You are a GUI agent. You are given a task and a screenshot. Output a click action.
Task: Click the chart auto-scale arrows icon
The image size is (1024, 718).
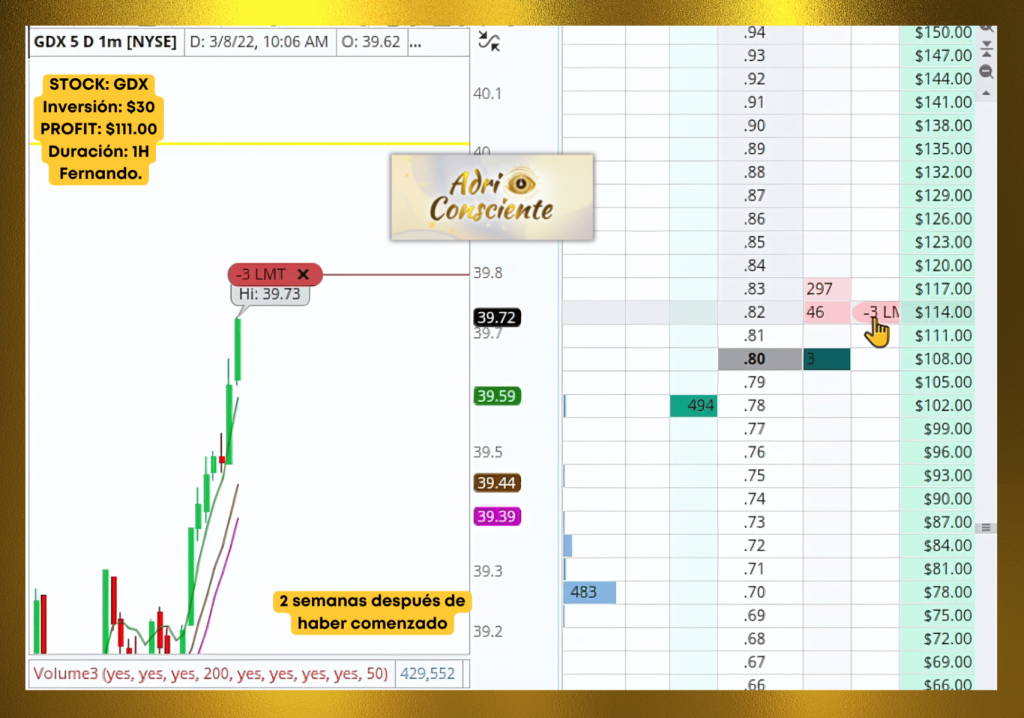pyautogui.click(x=489, y=41)
